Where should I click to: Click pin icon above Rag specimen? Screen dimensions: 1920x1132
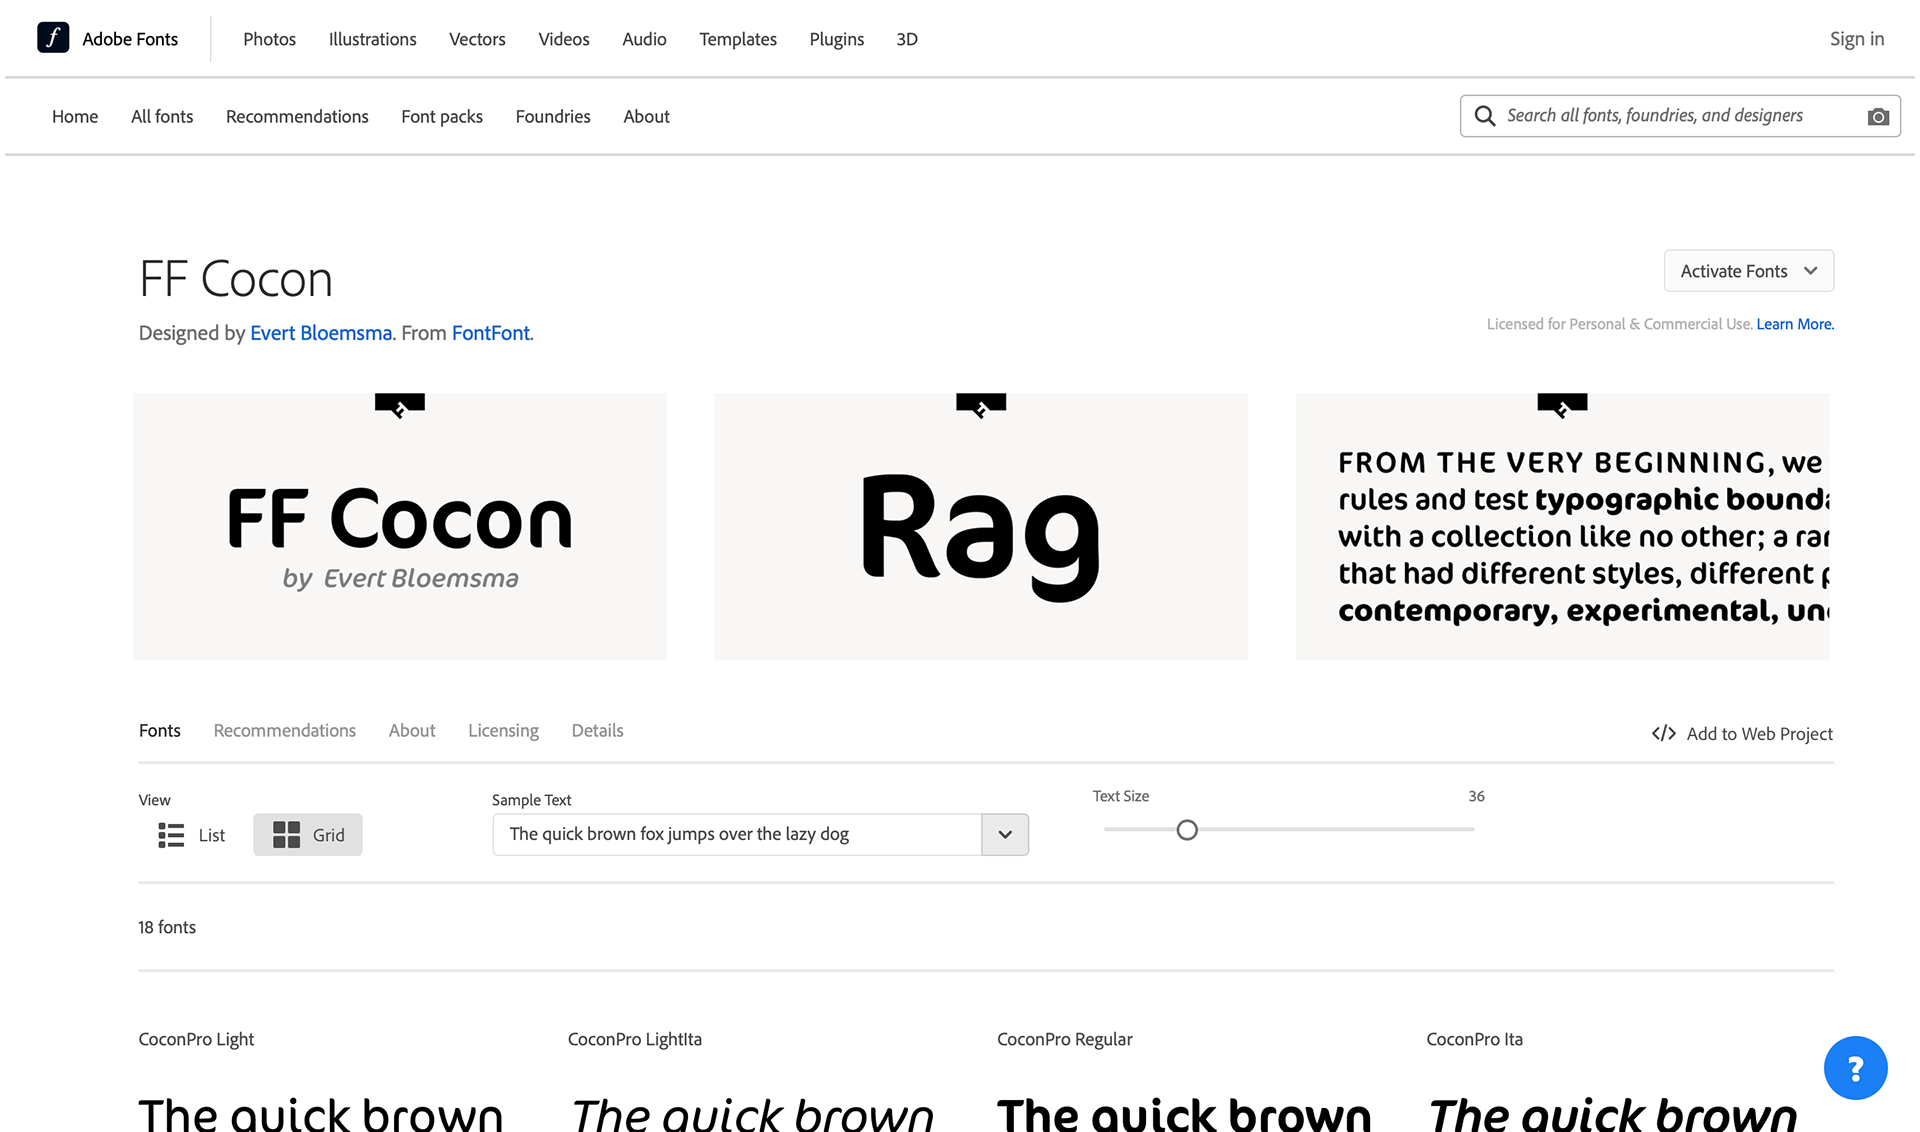[x=981, y=405]
